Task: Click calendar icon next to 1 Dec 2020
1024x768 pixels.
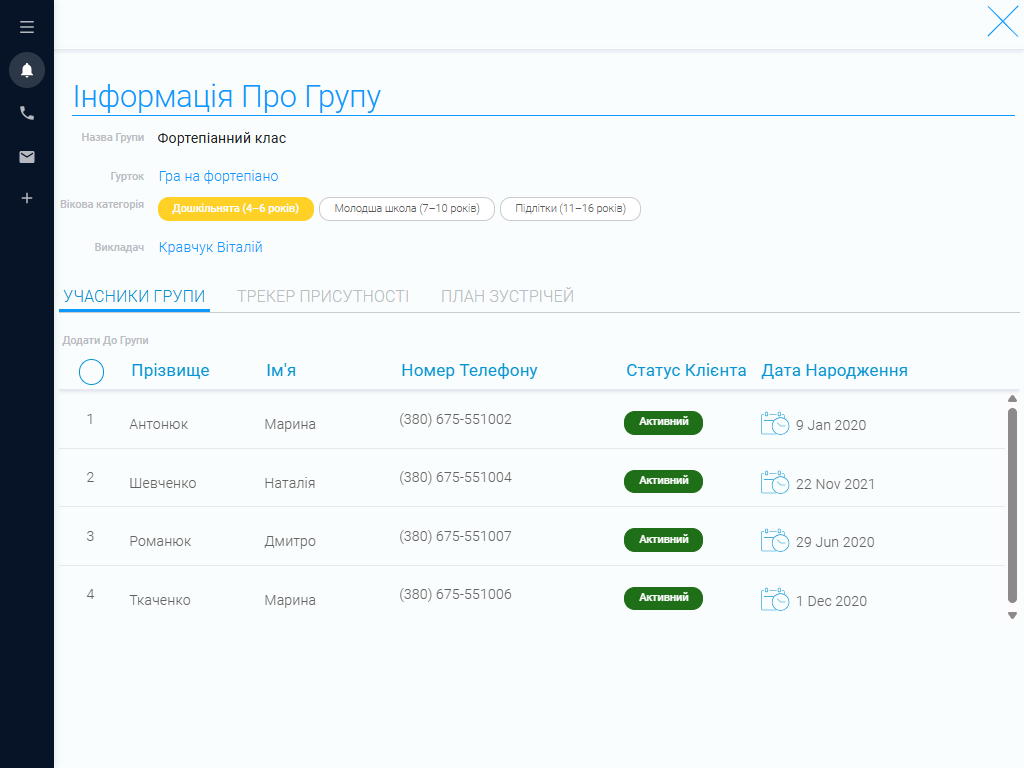Action: pyautogui.click(x=775, y=600)
